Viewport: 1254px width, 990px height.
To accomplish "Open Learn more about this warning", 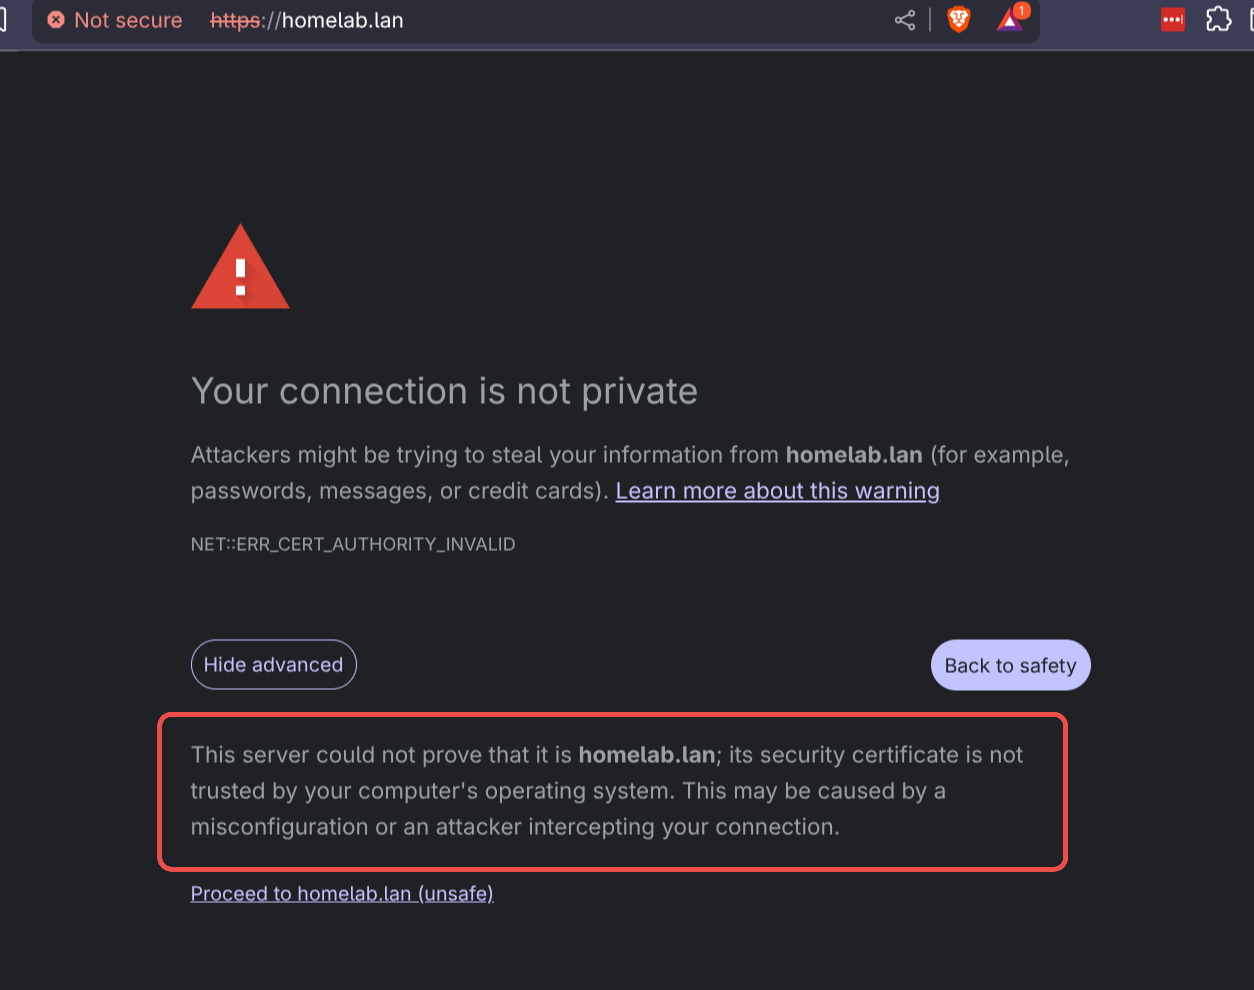I will click(777, 490).
